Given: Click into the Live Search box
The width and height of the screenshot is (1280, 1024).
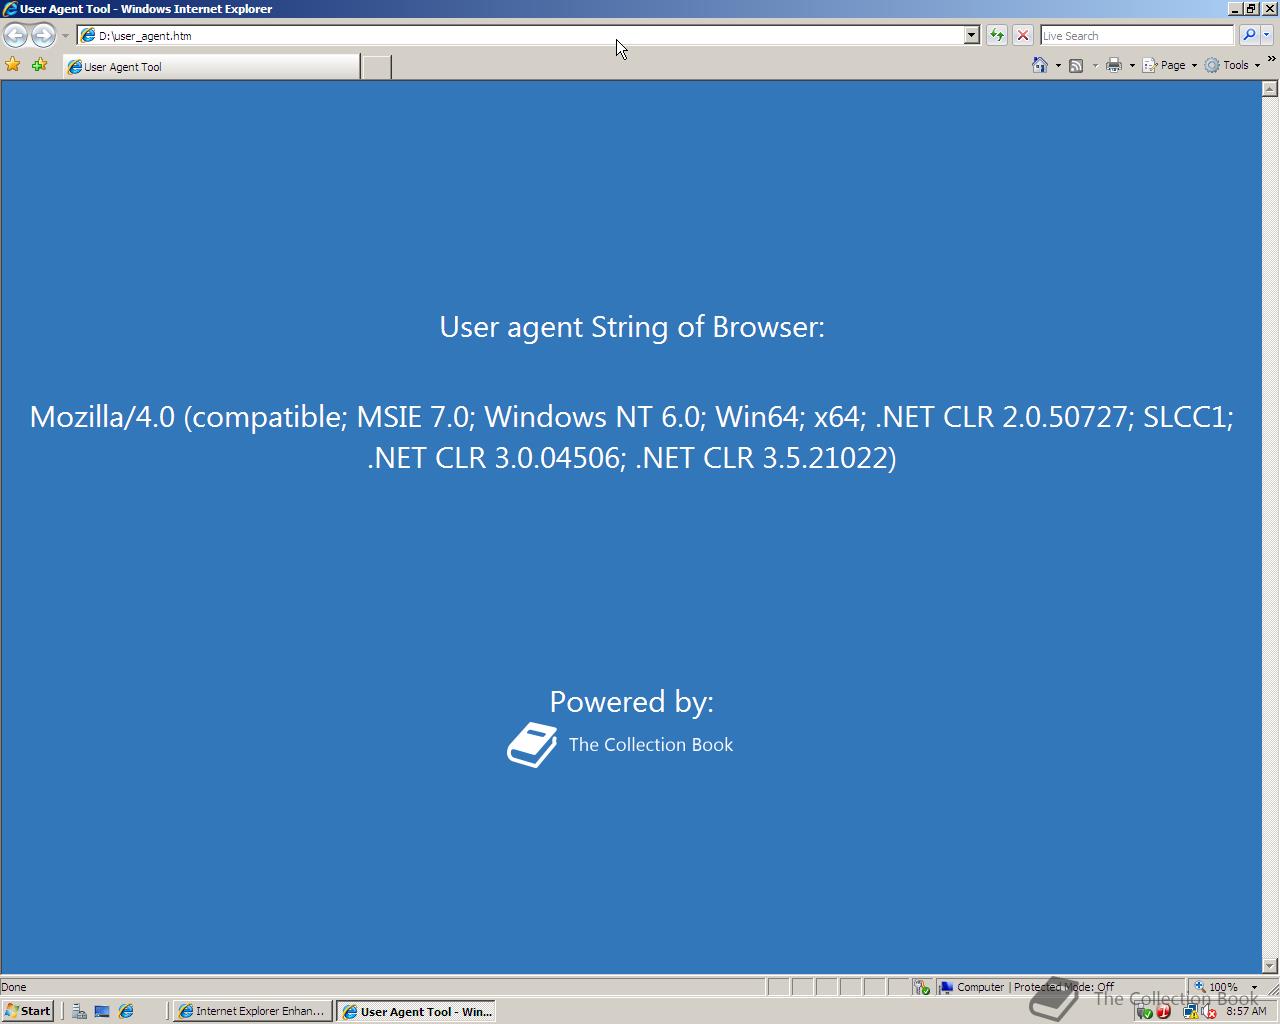Looking at the screenshot, I should 1137,35.
